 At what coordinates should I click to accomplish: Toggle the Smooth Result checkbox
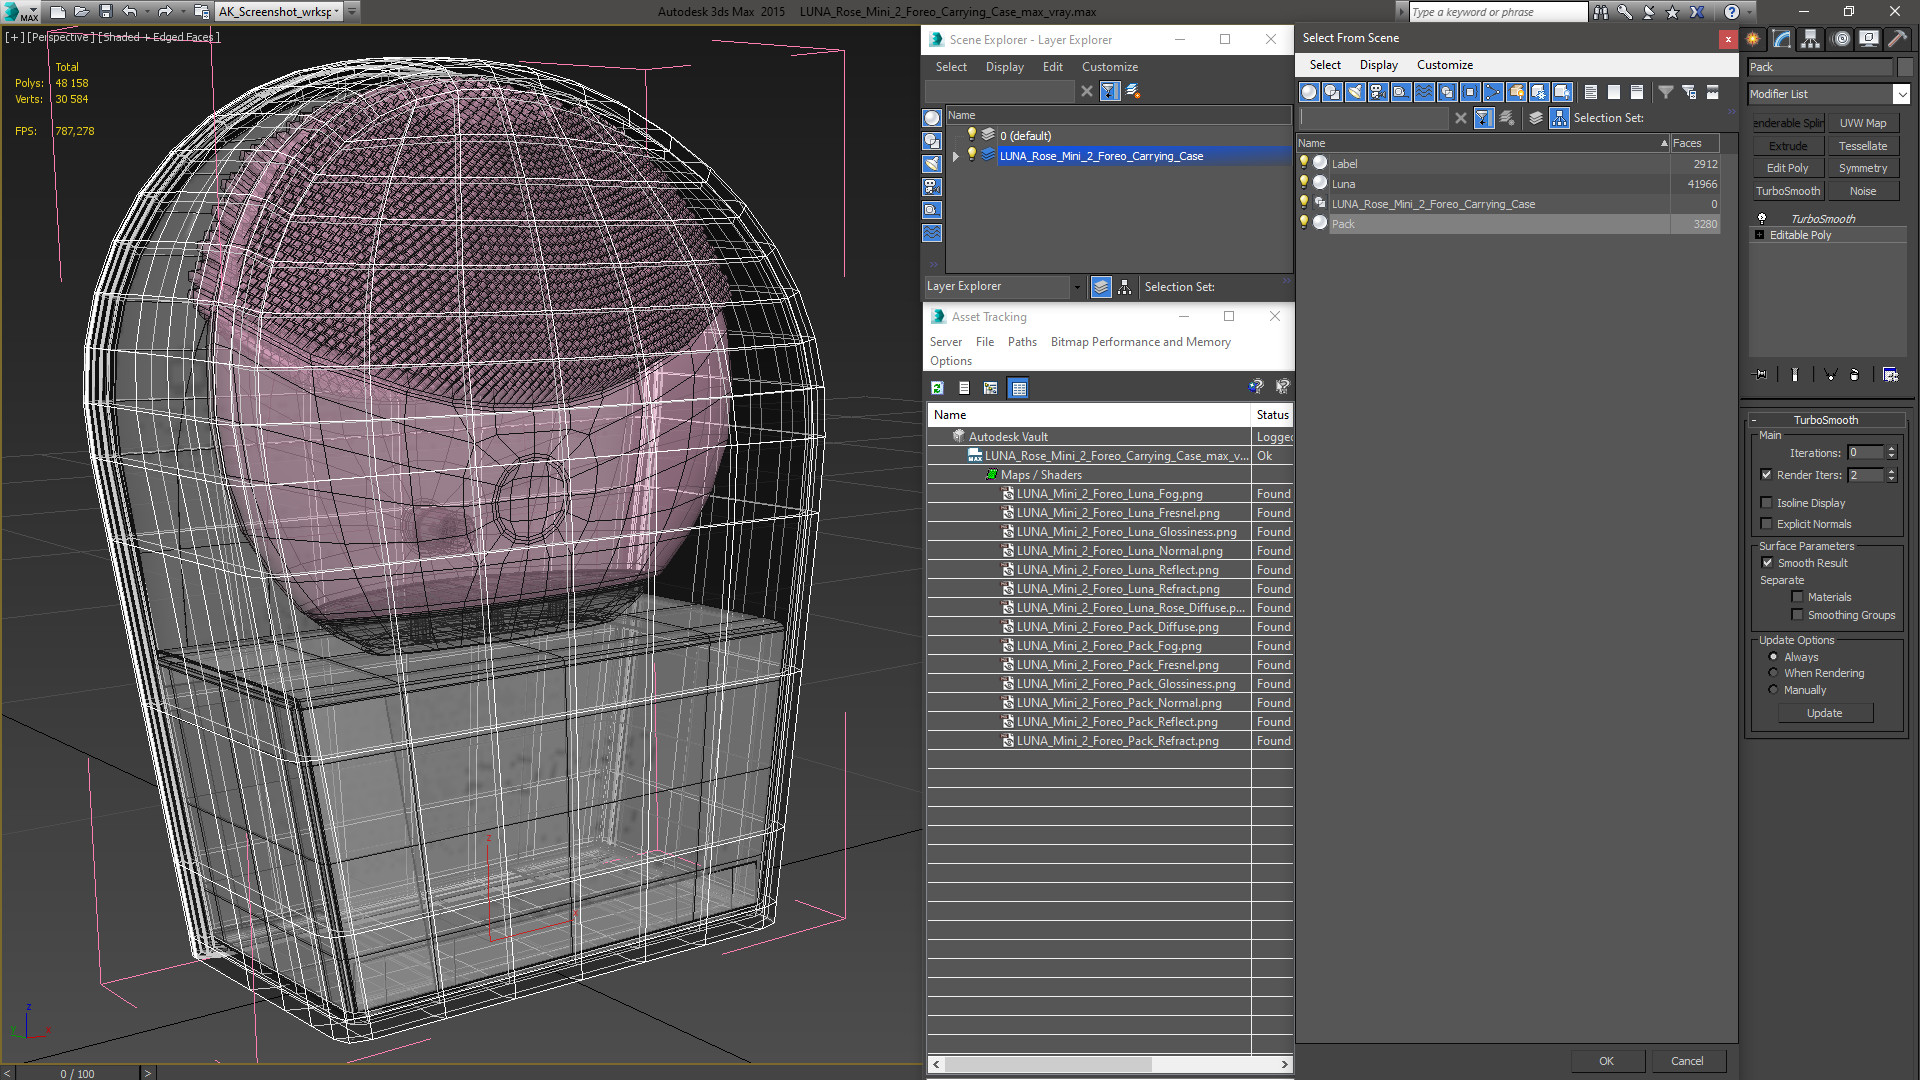(1767, 563)
